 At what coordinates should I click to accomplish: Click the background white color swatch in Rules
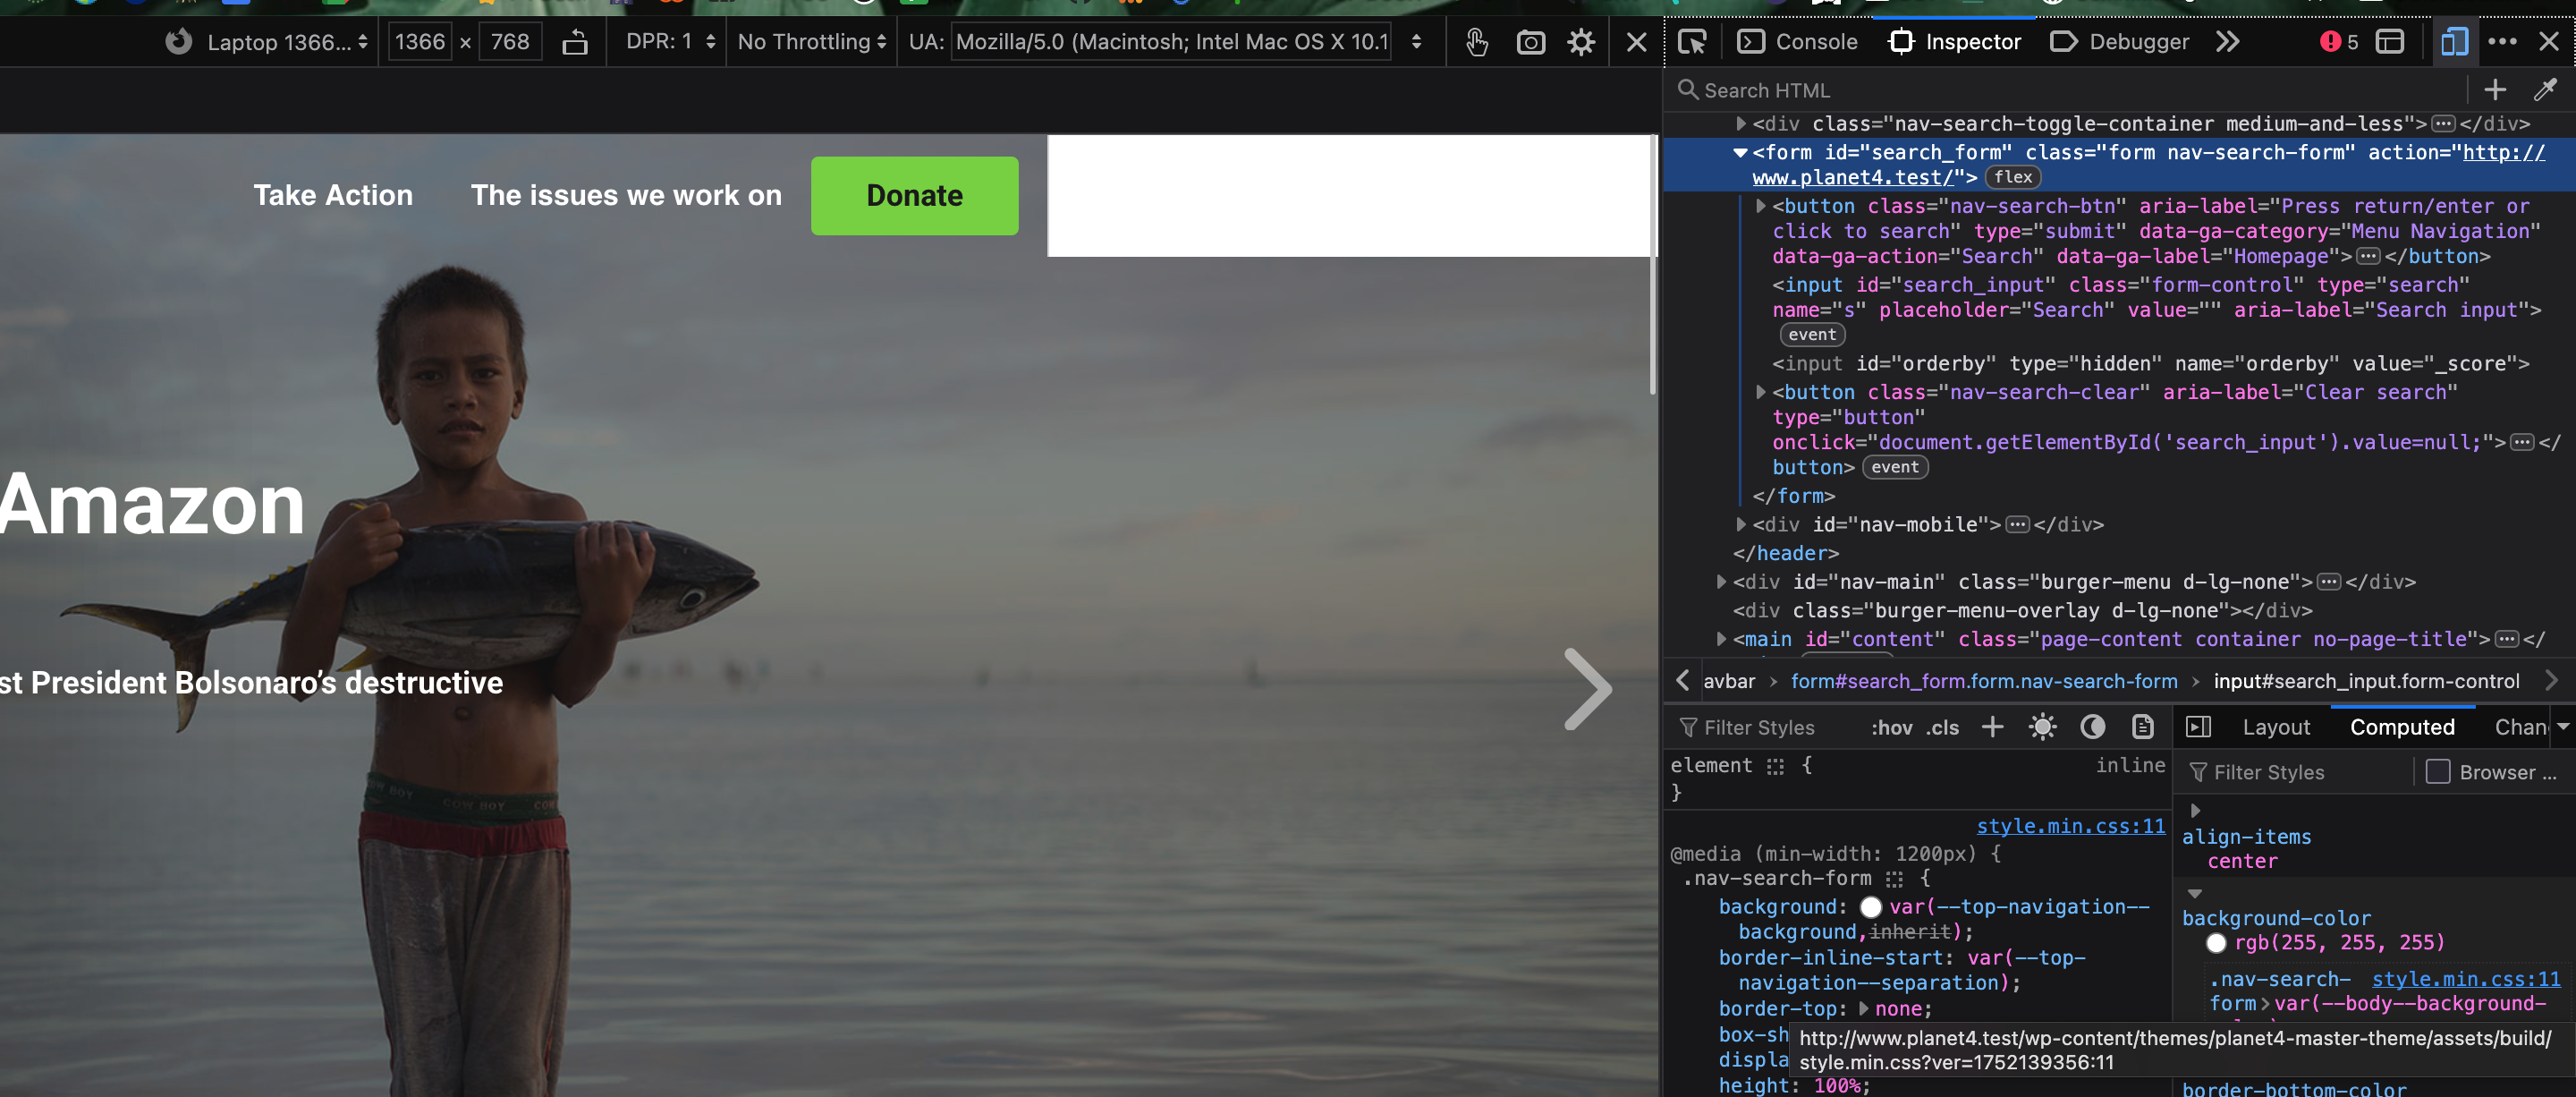1871,907
